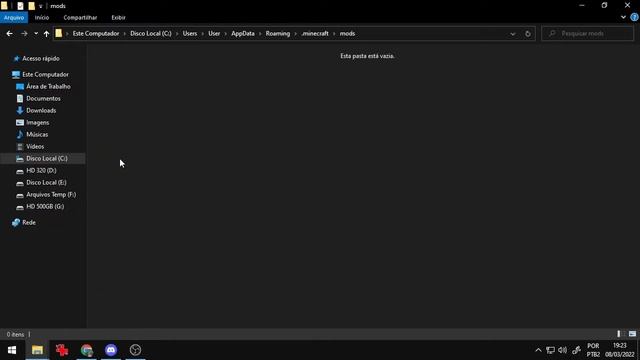This screenshot has height=360, width=640.
Task: Click the quick access properties icon in the title bar
Action: pos(20,6)
